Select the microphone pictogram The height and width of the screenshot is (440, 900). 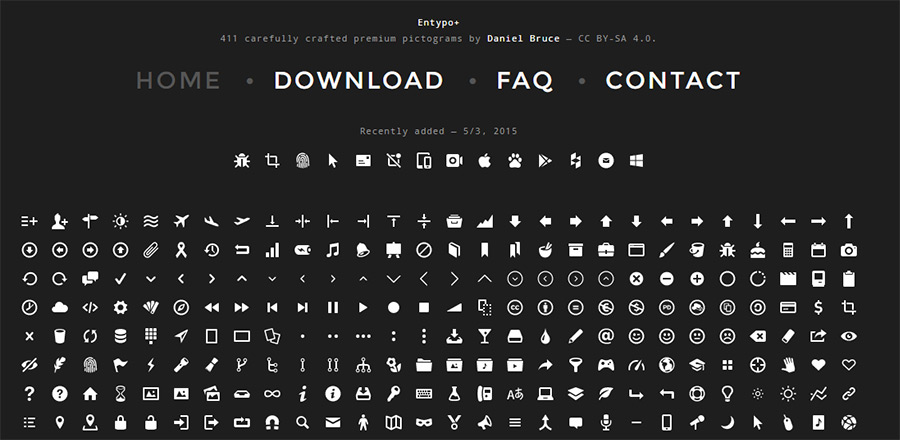605,422
